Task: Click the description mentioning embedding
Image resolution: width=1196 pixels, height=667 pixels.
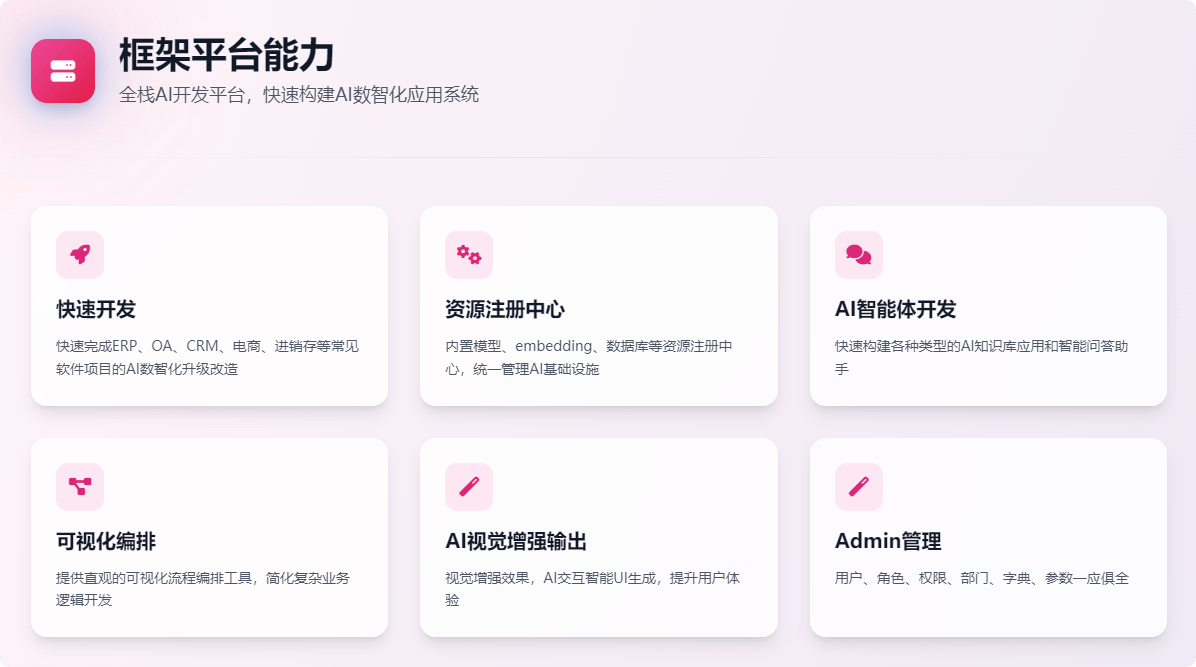Action: (588, 357)
